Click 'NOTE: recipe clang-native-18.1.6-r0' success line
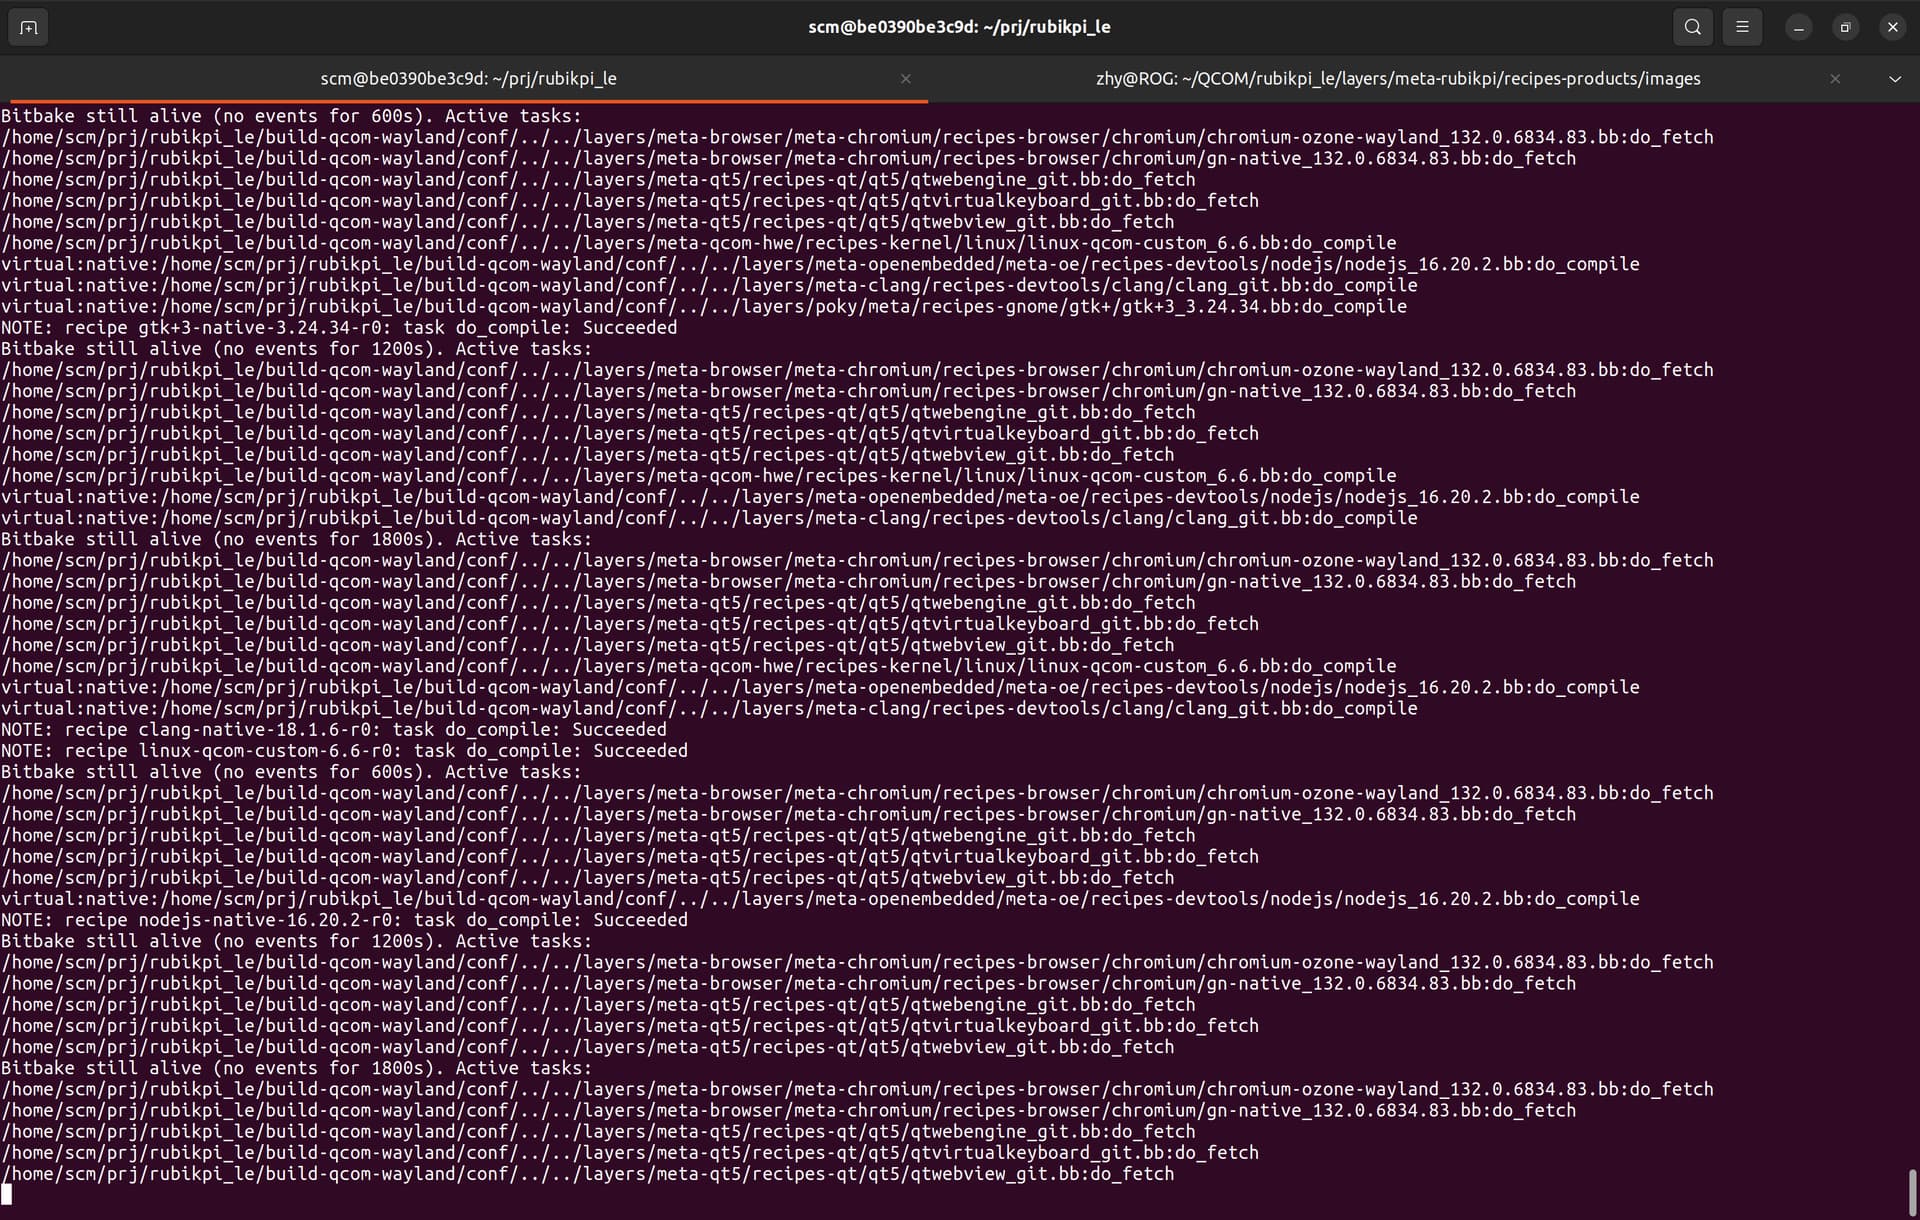This screenshot has height=1220, width=1920. tap(334, 730)
